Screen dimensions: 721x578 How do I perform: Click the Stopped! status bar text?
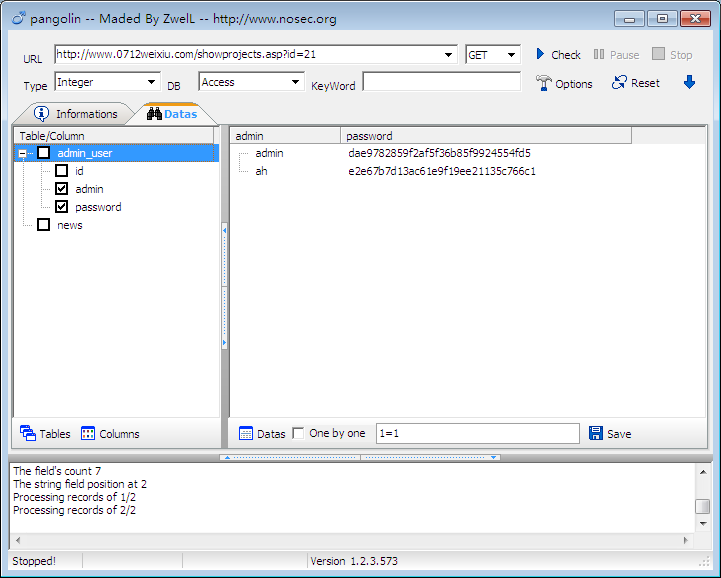34,561
